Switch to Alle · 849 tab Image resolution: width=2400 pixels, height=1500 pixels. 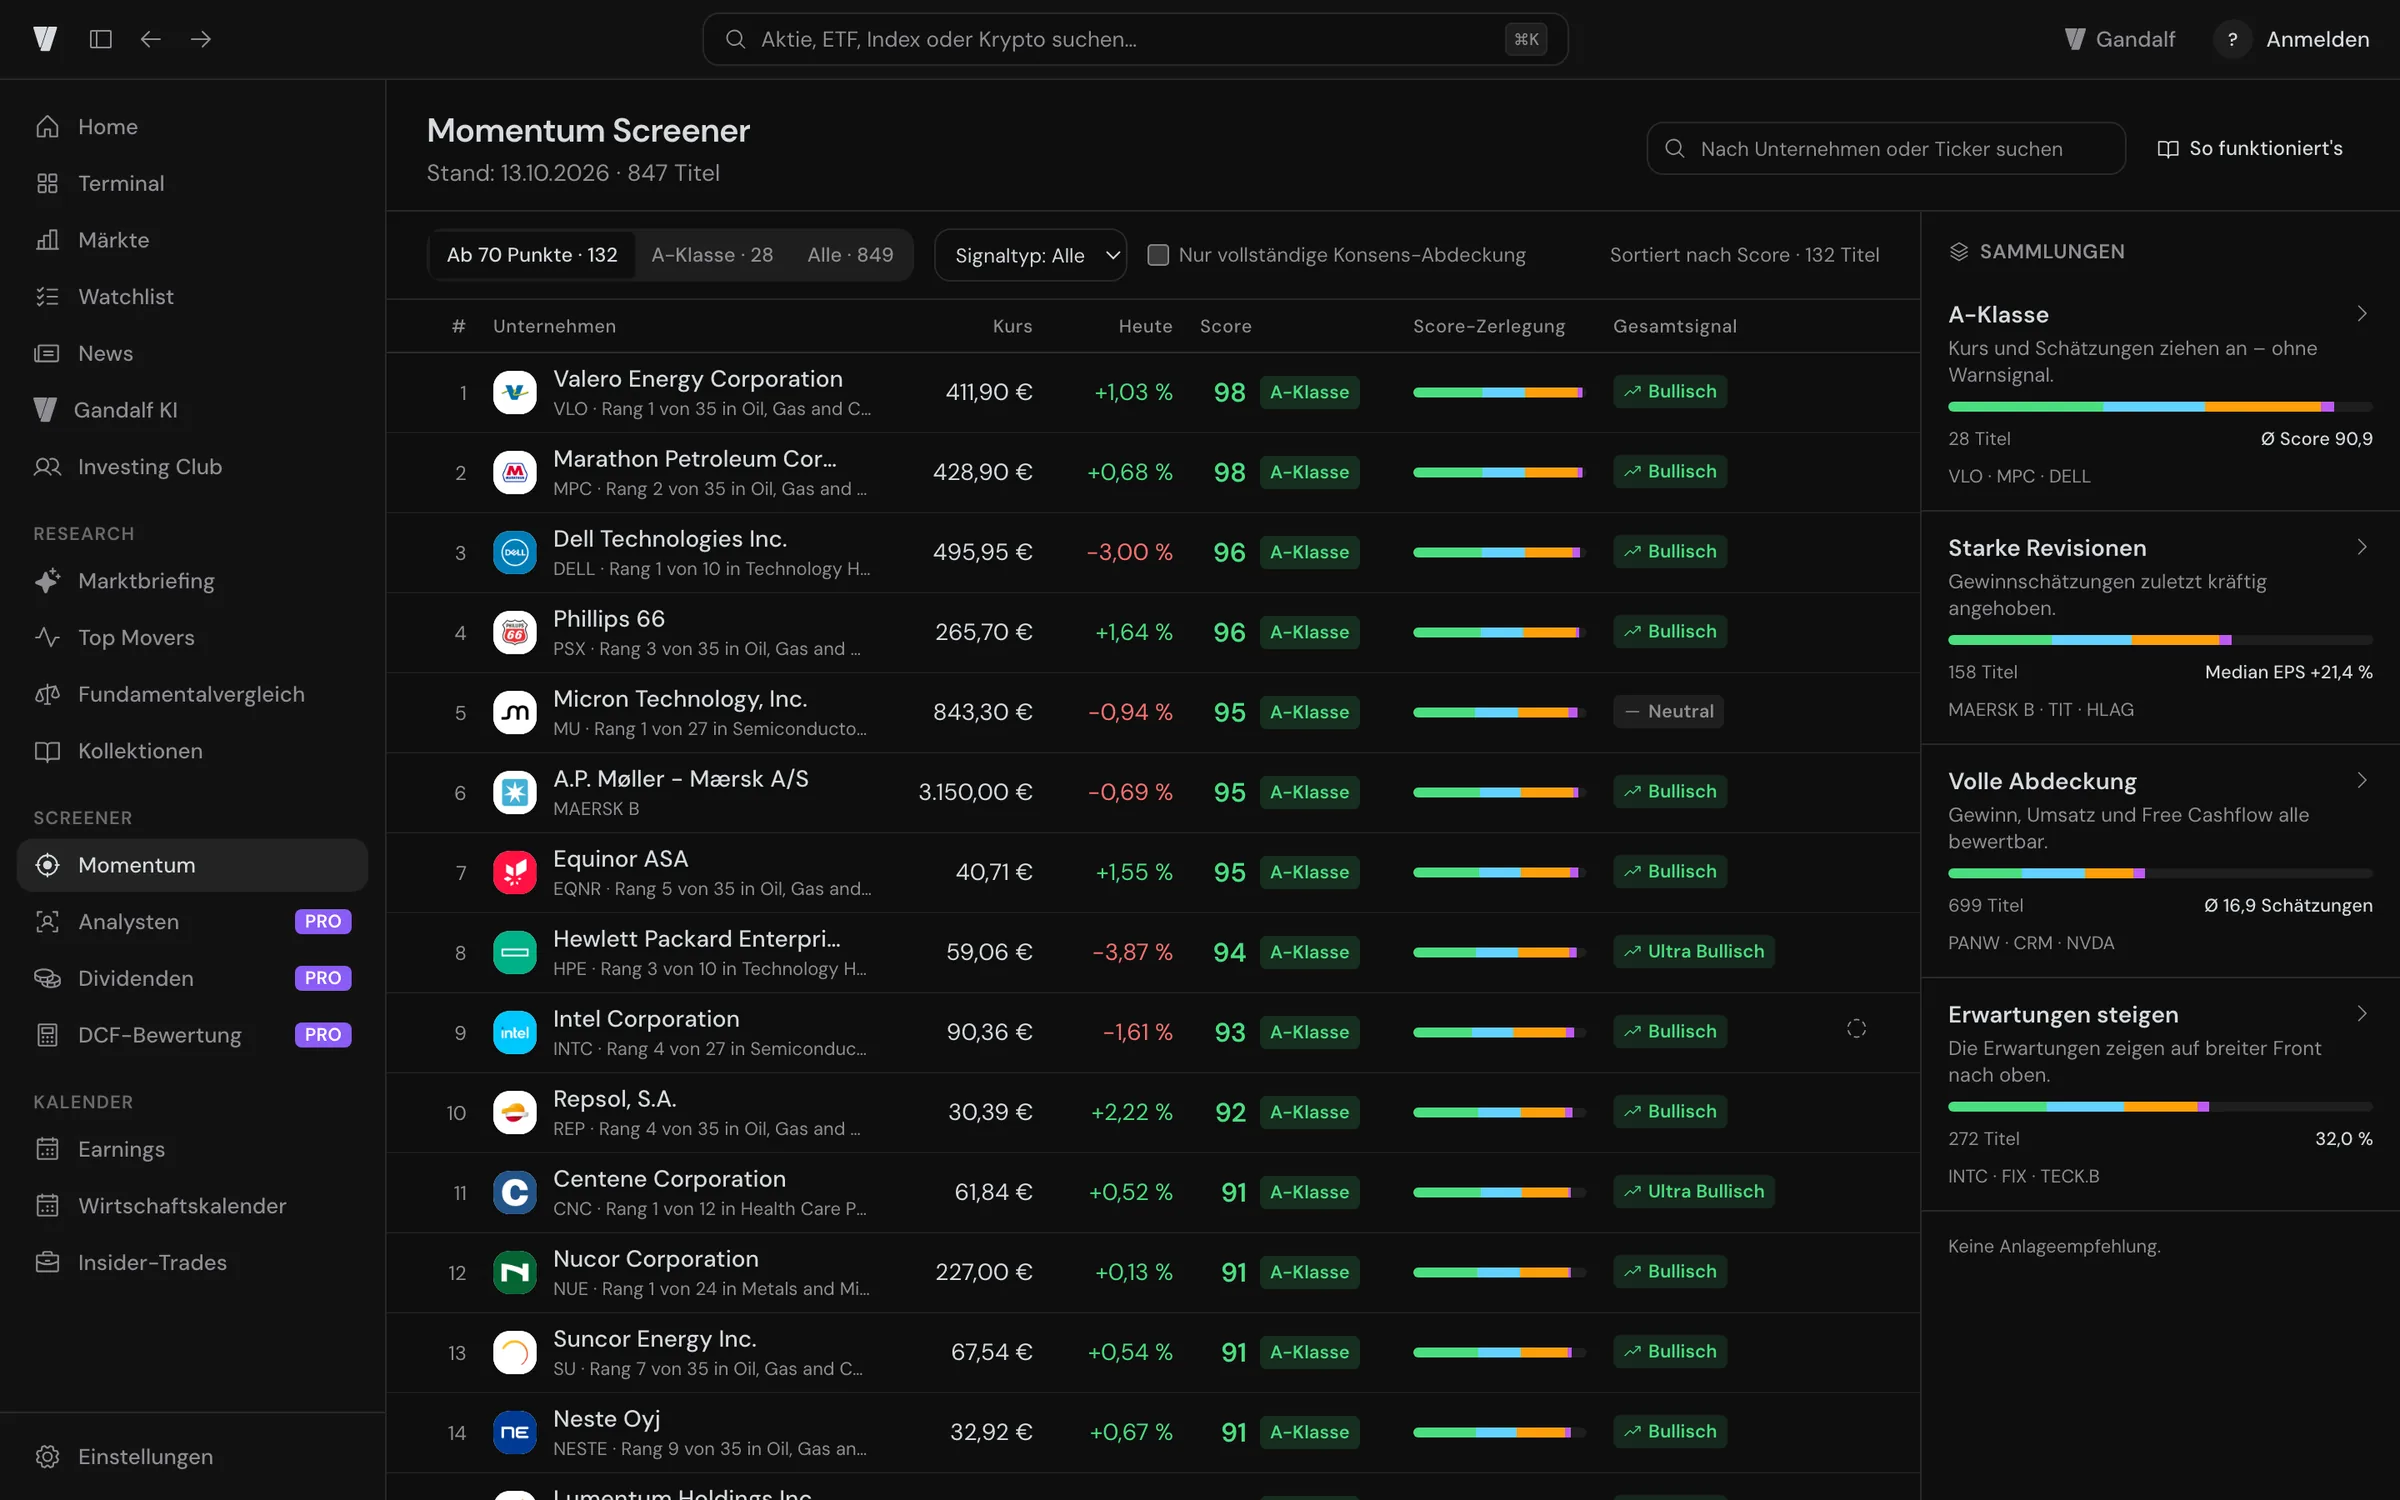click(x=850, y=255)
